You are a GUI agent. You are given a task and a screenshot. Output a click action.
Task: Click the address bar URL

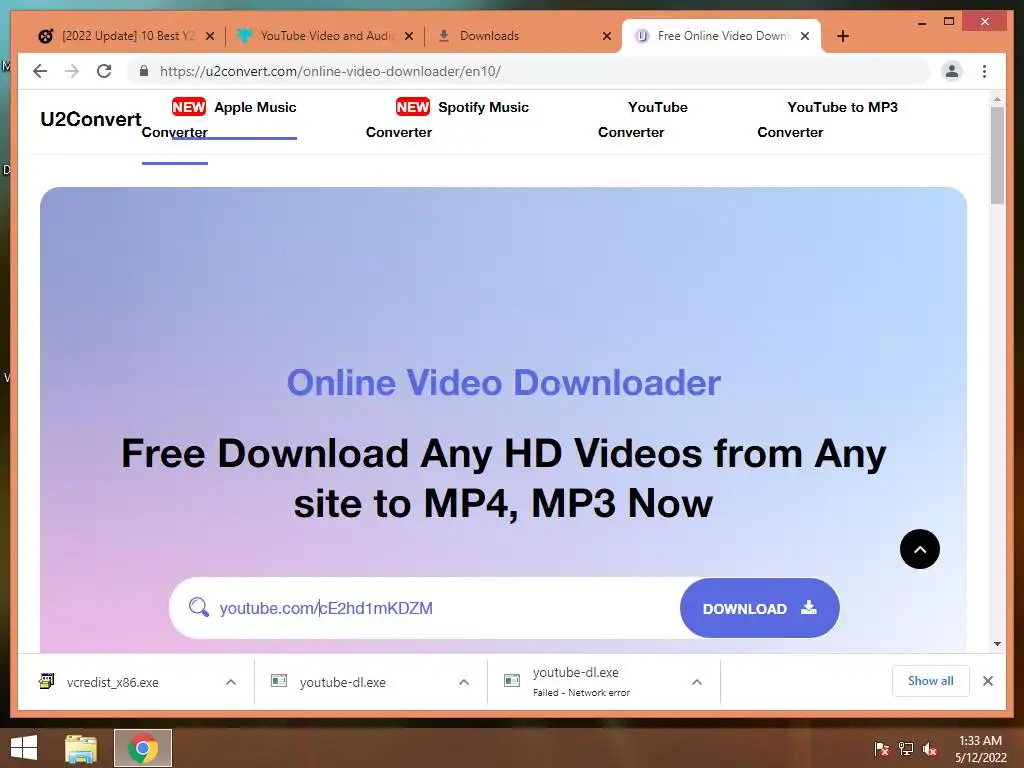coord(330,71)
